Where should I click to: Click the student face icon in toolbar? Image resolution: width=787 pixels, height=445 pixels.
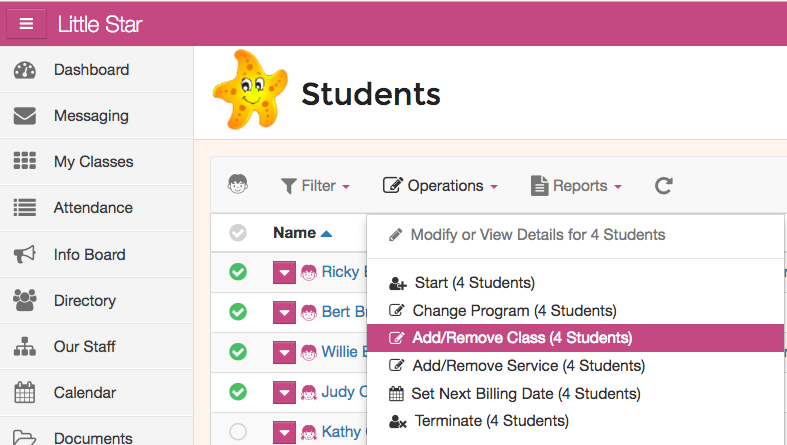point(238,185)
